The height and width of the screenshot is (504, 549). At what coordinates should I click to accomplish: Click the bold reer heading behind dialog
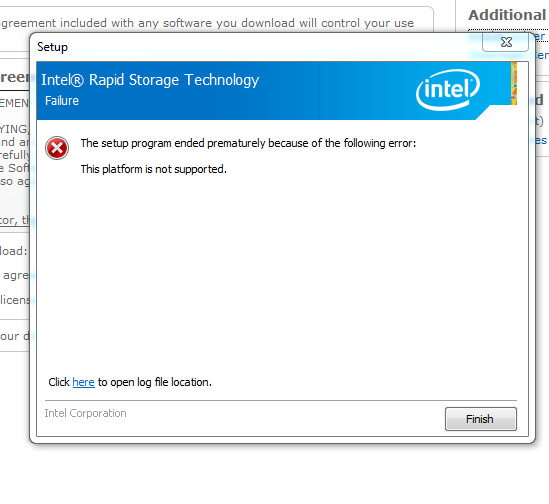[x=15, y=77]
